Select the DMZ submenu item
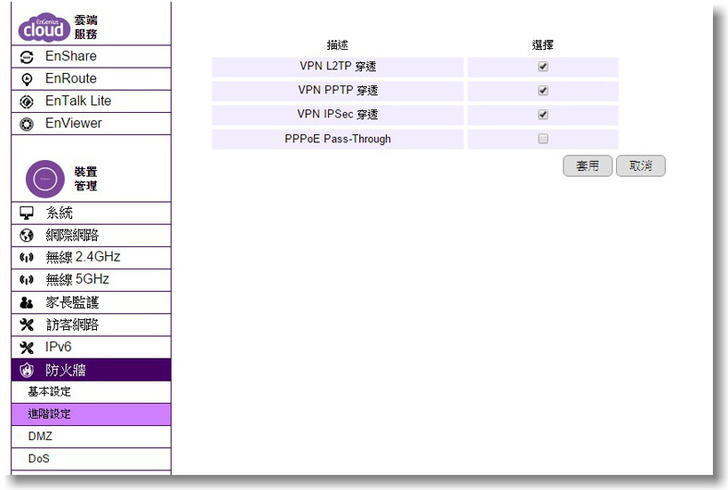 pyautogui.click(x=91, y=437)
